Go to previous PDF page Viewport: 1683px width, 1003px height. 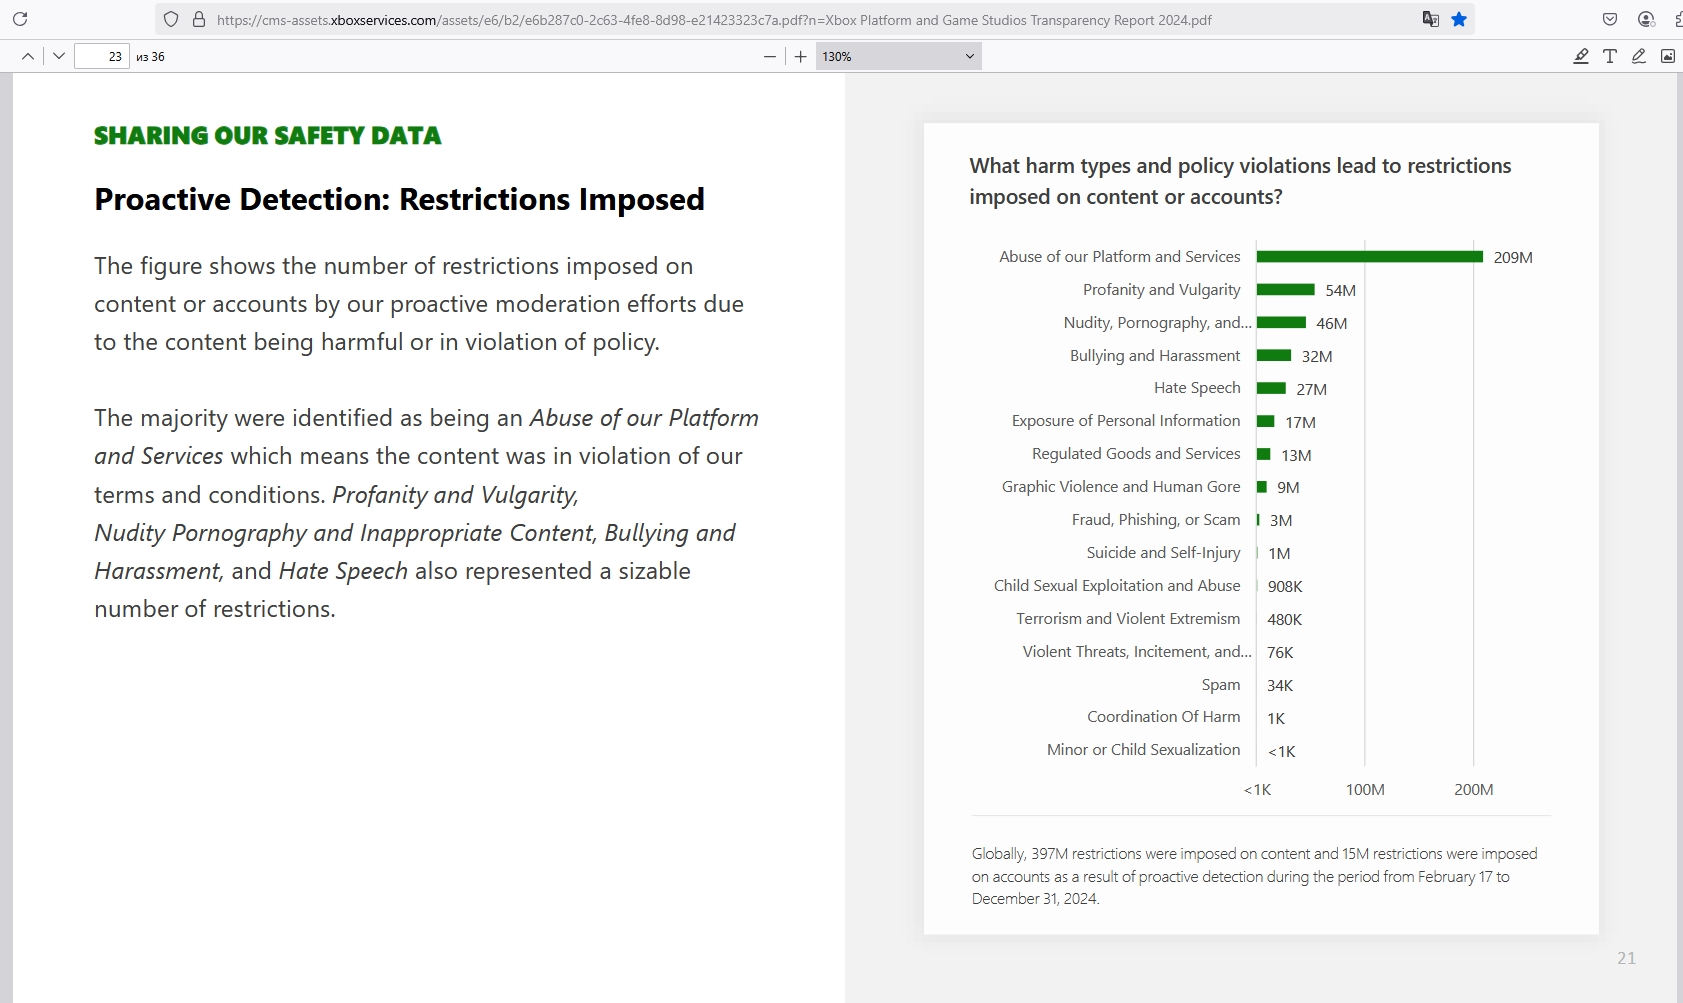tap(28, 56)
